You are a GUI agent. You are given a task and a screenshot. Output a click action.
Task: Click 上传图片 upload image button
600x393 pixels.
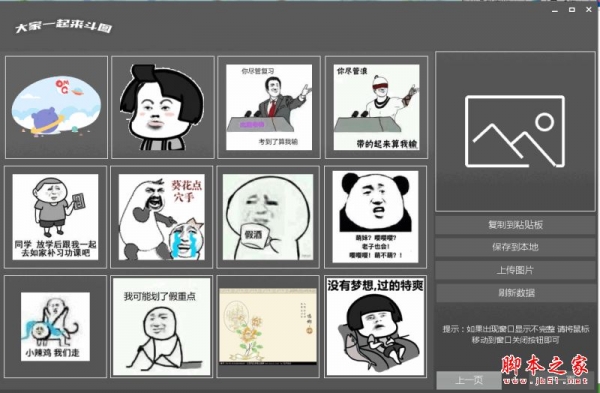pos(515,270)
